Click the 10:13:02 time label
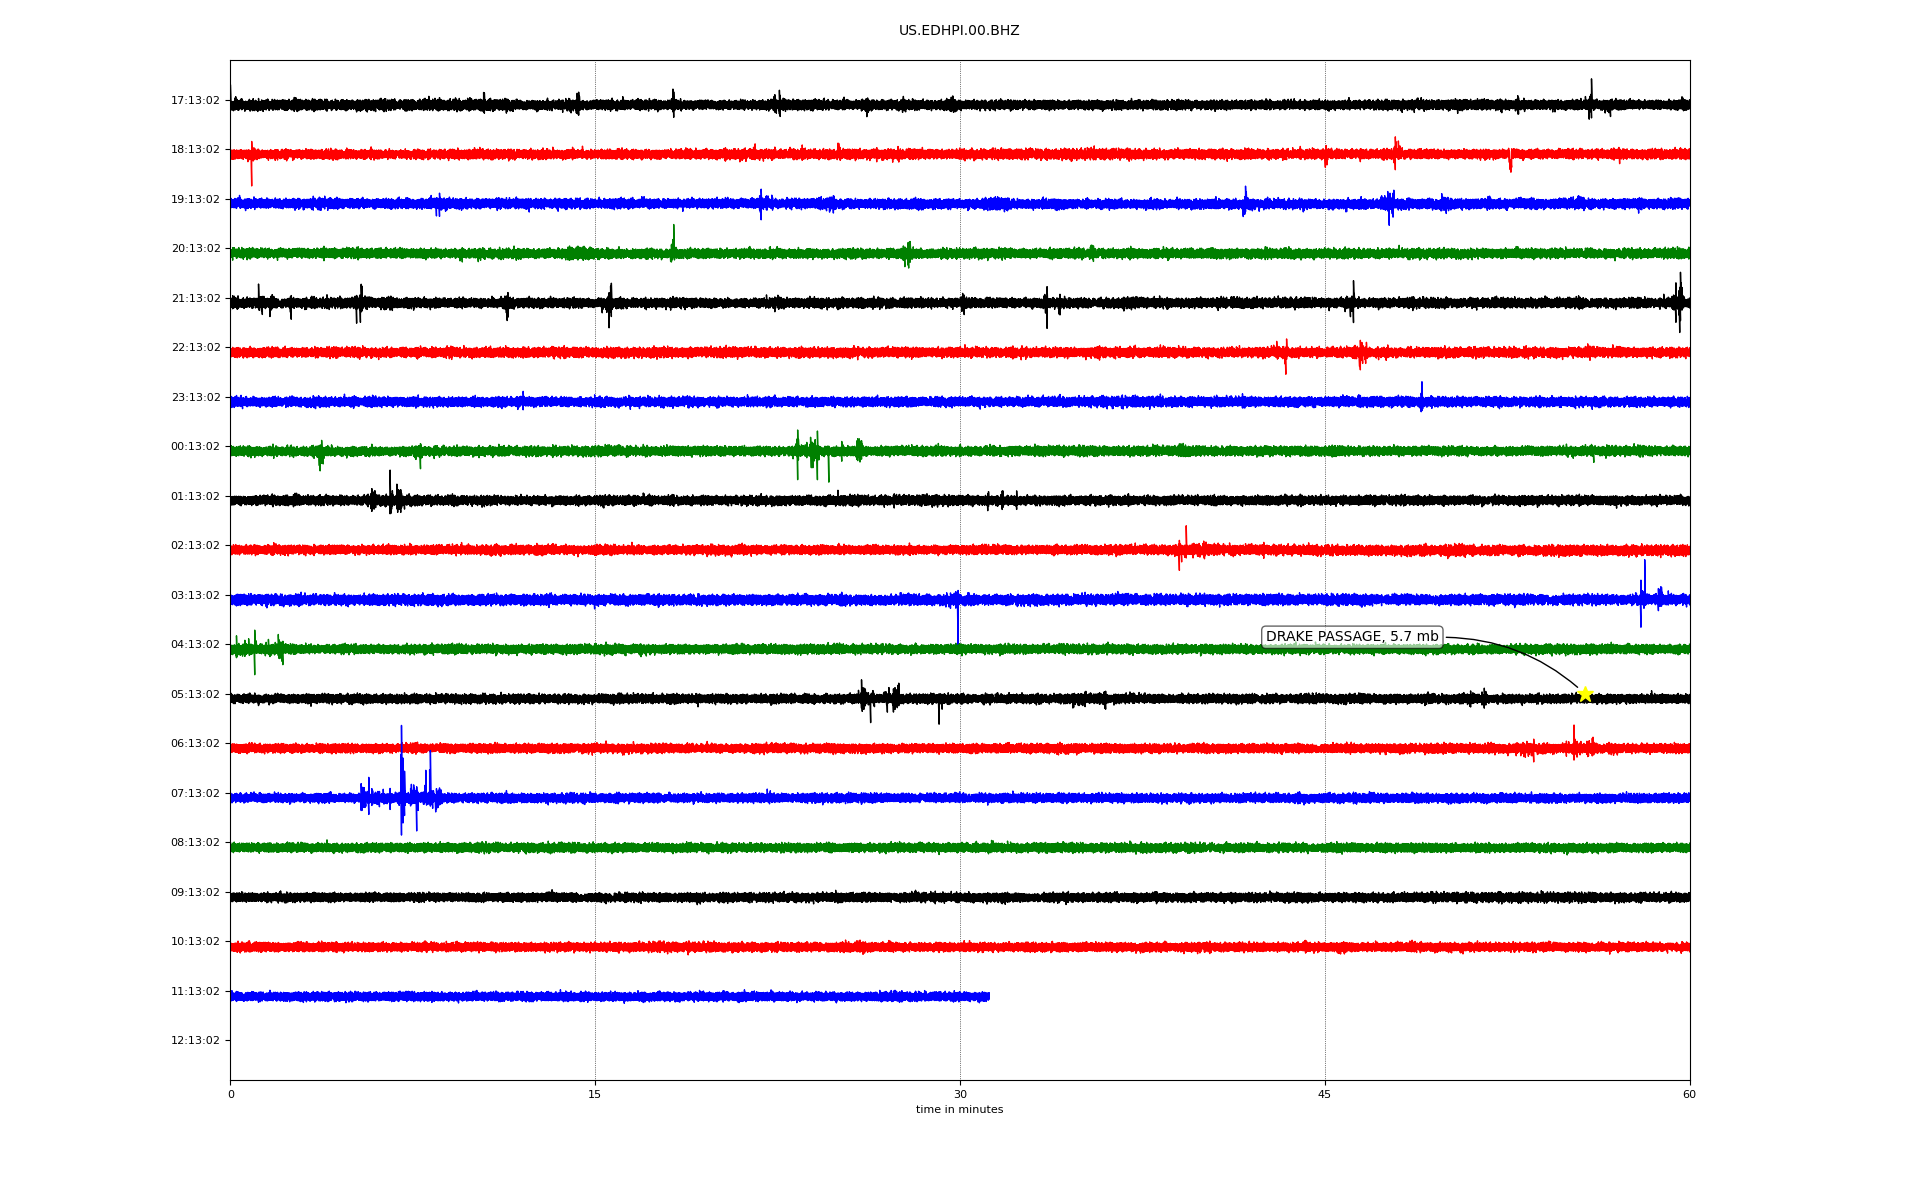Image resolution: width=1920 pixels, height=1200 pixels. tap(195, 942)
